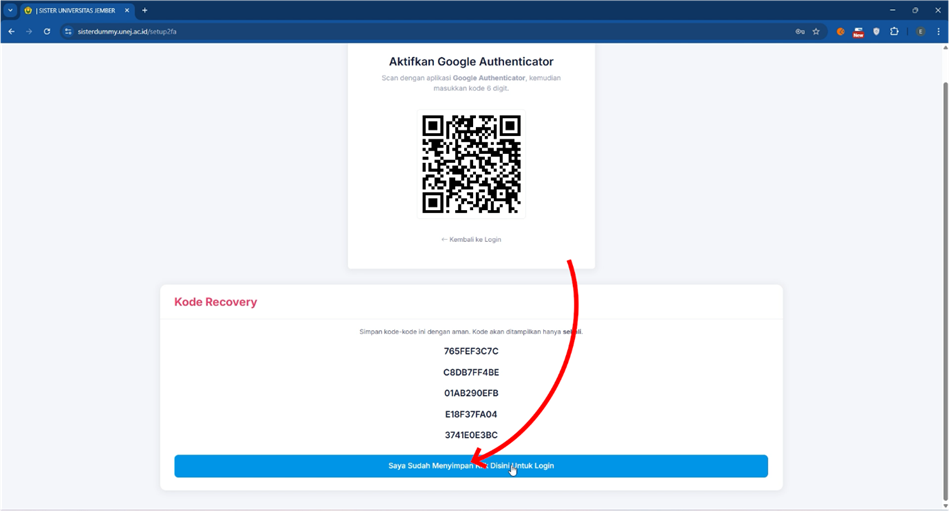This screenshot has width=949, height=511.
Task: Expand the tab search dropdown
Action: [10, 10]
